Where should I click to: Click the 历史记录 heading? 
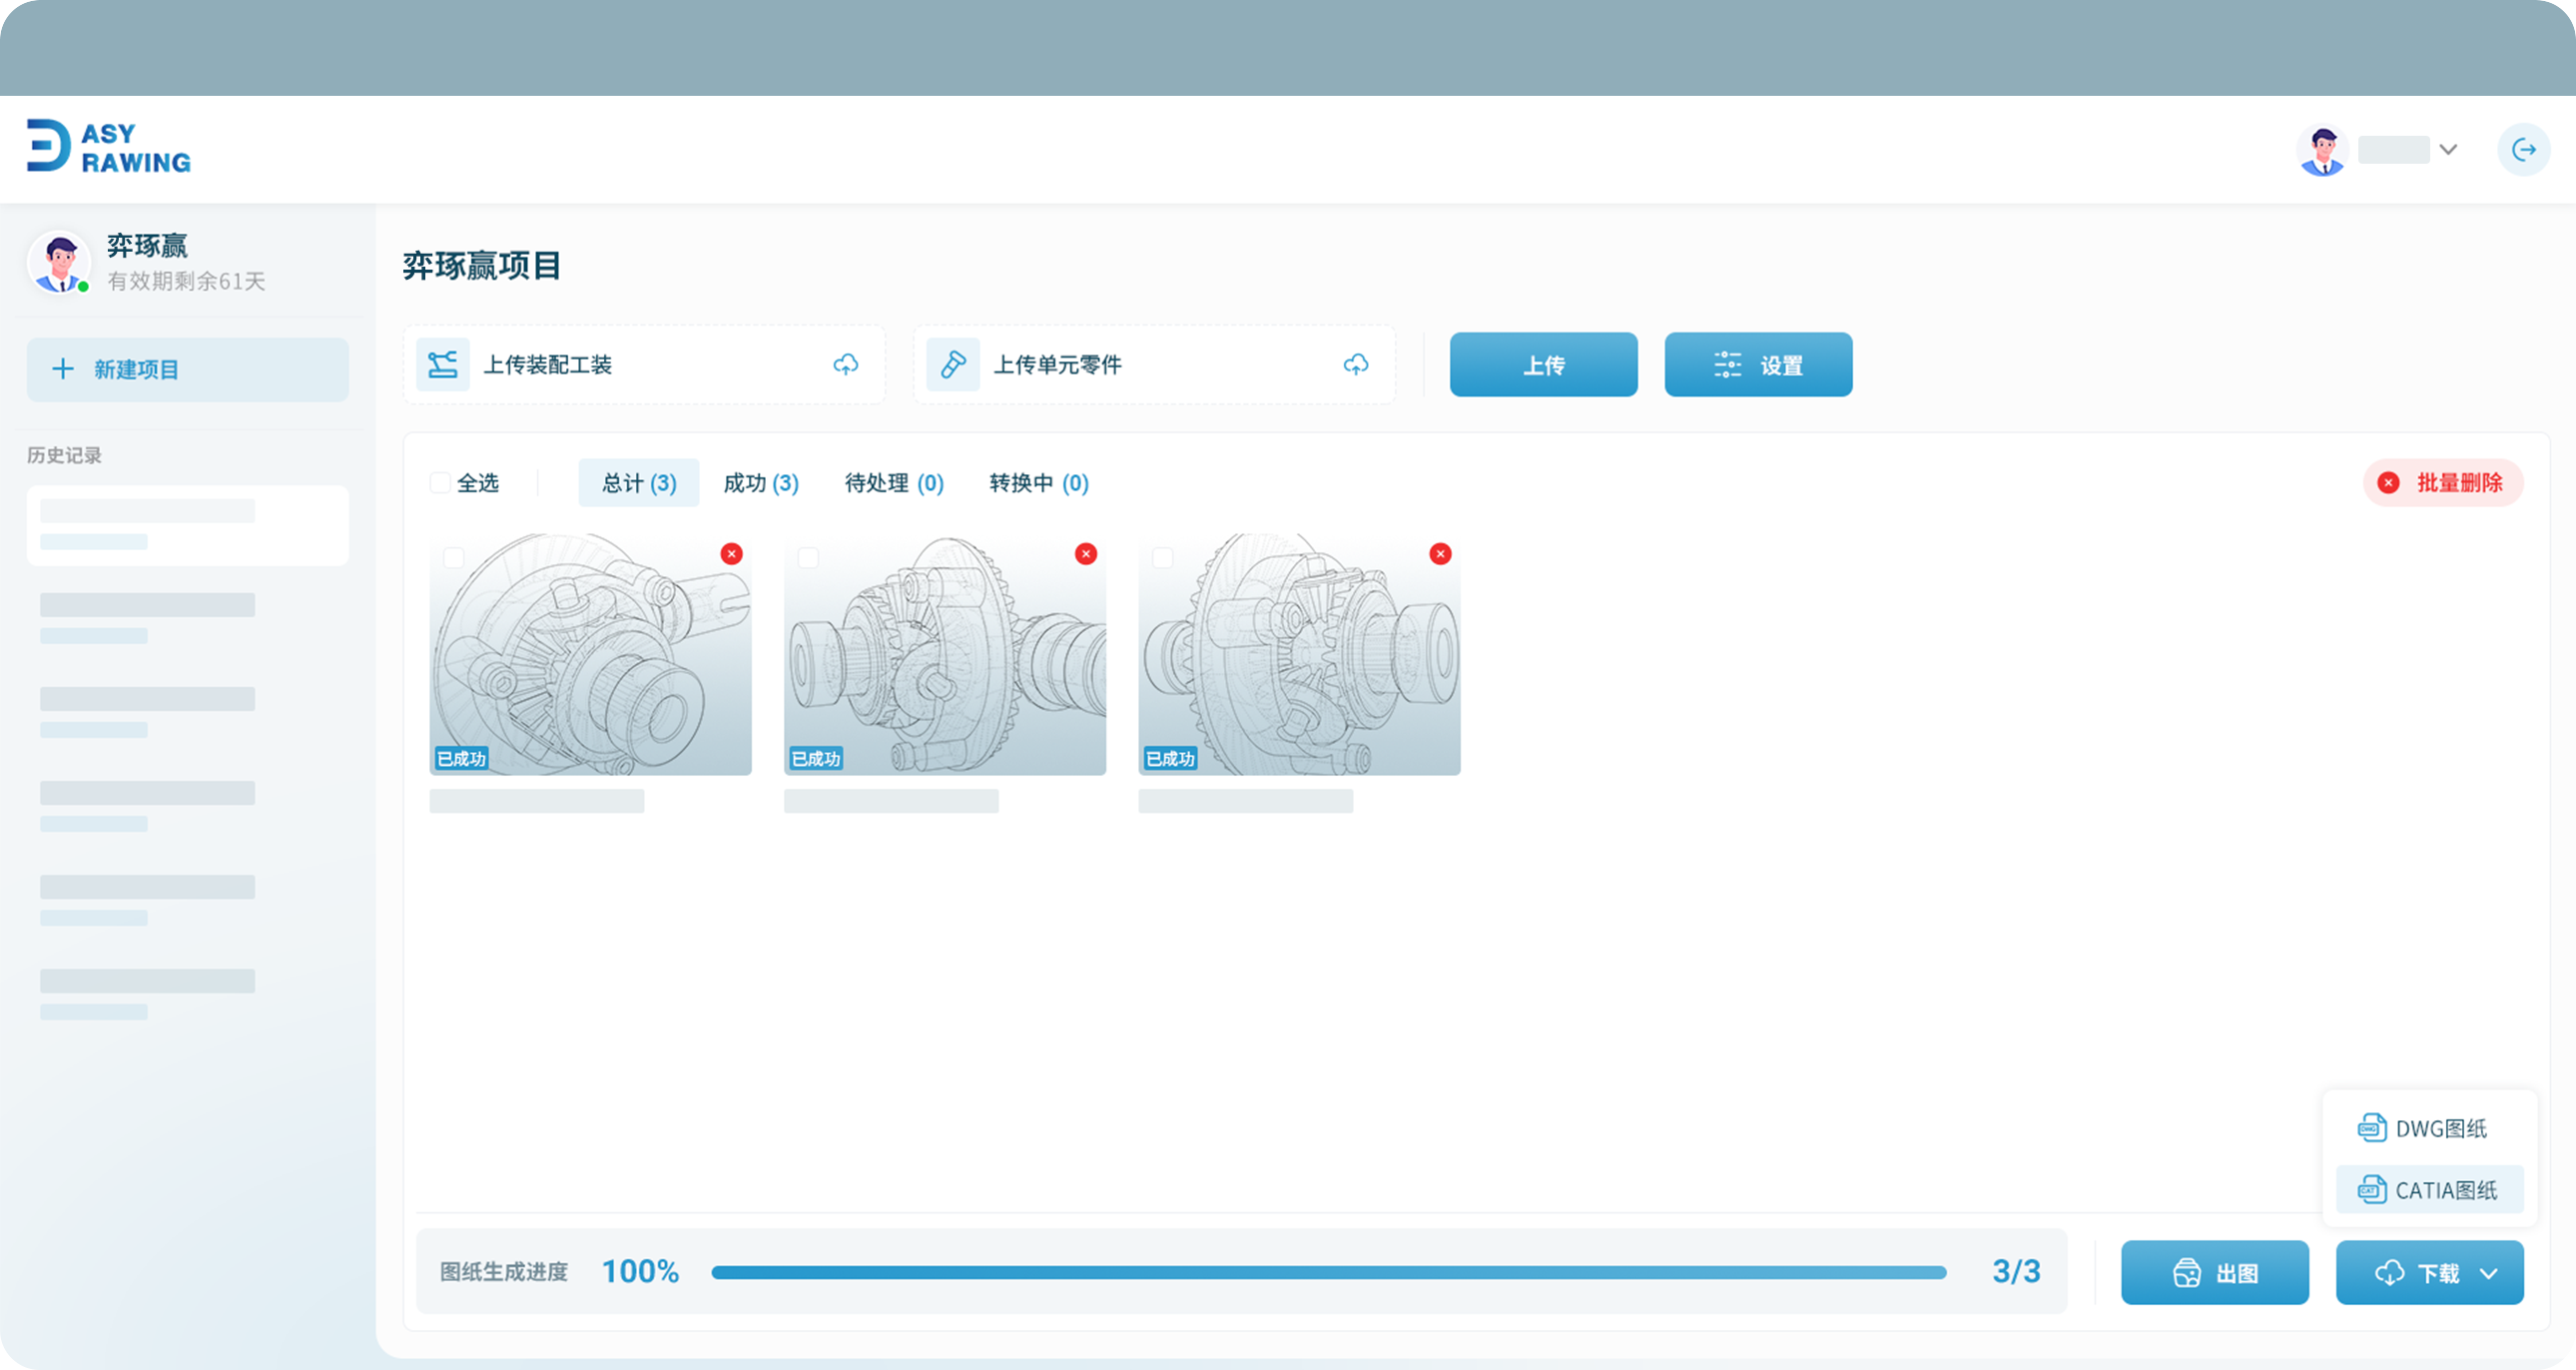[x=64, y=455]
